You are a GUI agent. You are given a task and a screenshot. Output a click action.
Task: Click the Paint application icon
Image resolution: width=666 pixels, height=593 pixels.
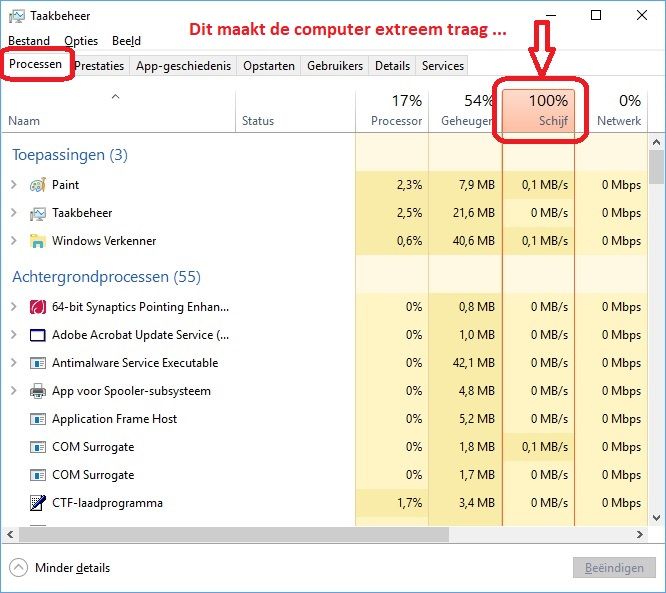37,185
